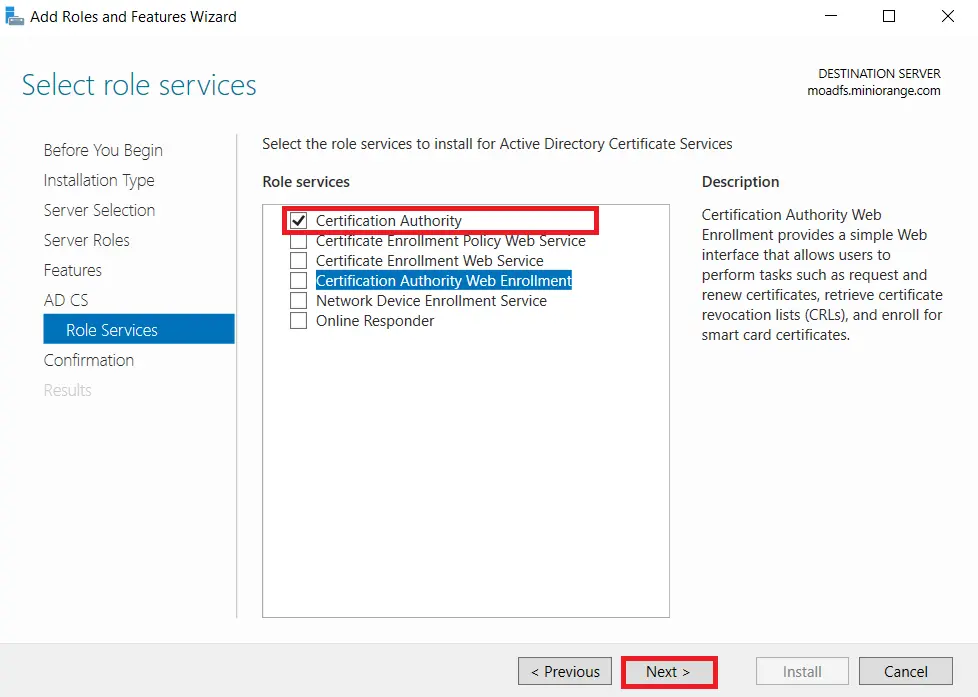Navigate to Server Selection

[x=99, y=210]
